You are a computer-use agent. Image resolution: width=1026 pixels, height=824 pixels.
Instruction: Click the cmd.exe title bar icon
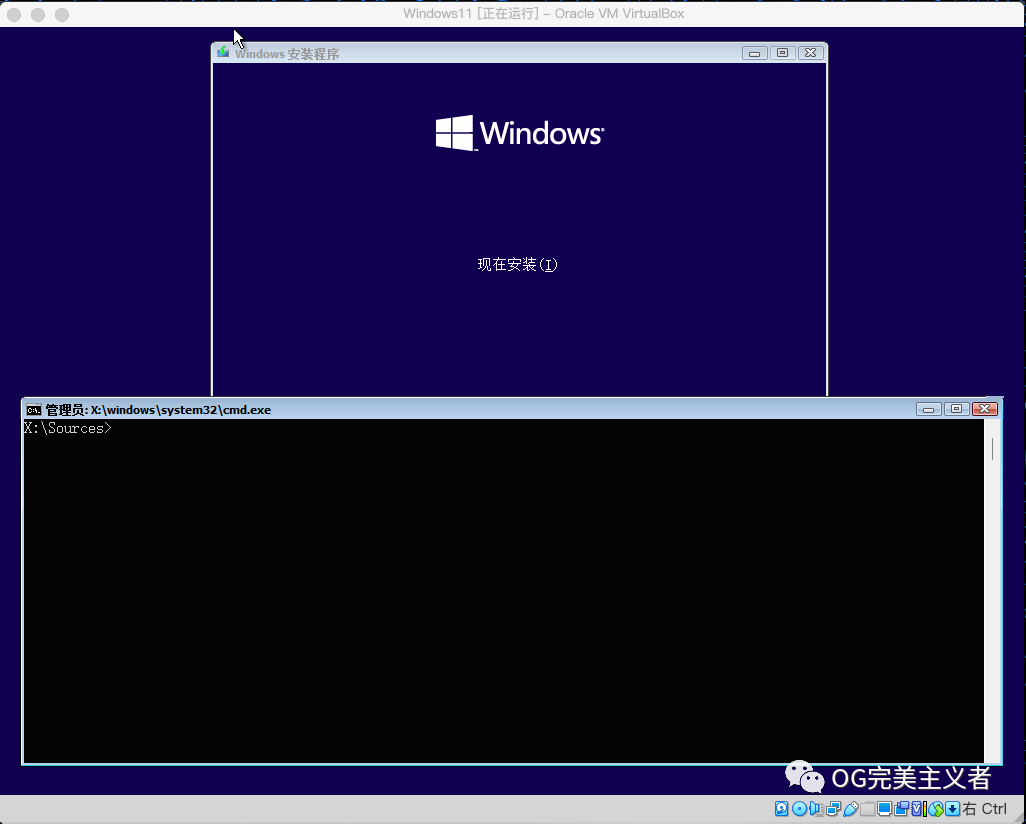coord(34,410)
